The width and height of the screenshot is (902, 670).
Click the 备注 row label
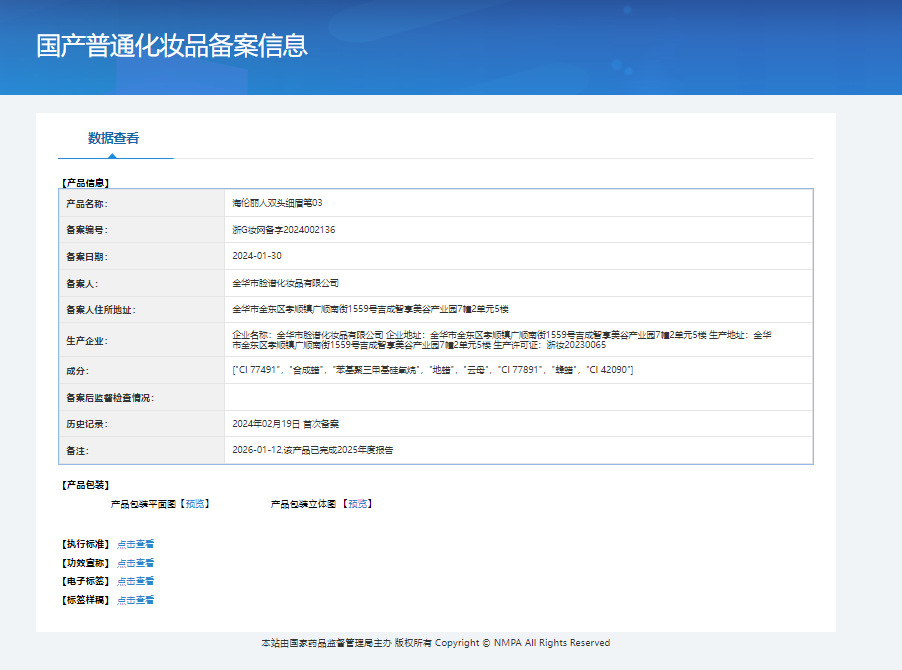pos(78,451)
